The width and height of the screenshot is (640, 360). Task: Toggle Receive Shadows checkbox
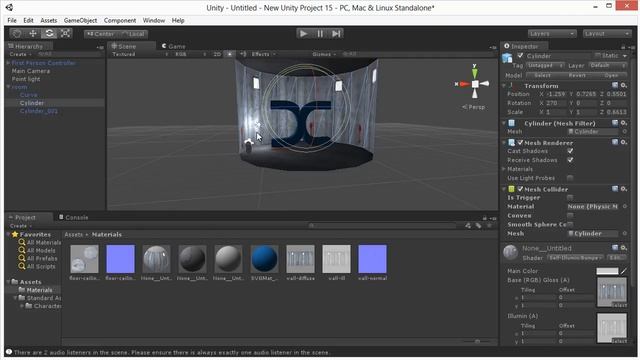570,160
